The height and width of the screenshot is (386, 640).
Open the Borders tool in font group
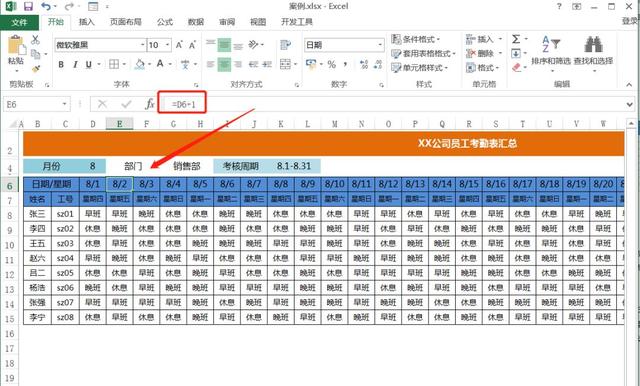click(x=114, y=64)
